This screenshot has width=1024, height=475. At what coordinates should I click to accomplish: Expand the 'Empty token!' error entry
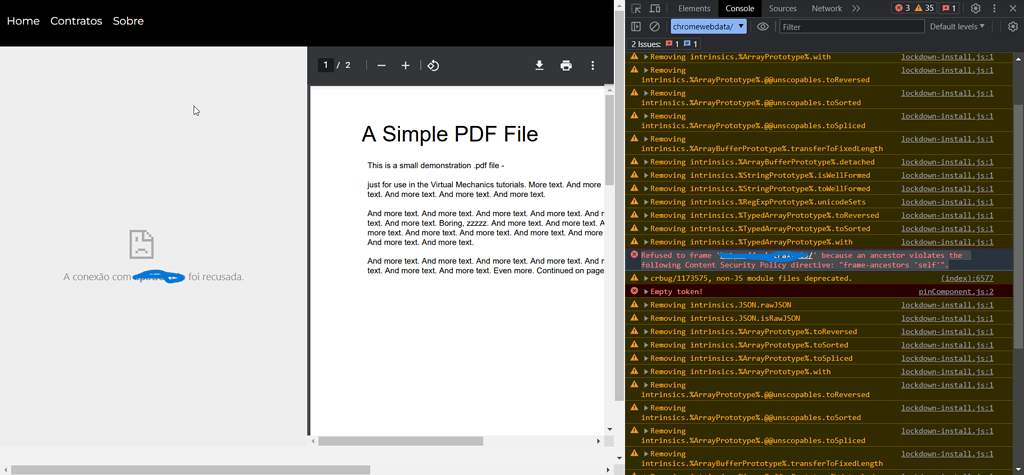point(647,292)
